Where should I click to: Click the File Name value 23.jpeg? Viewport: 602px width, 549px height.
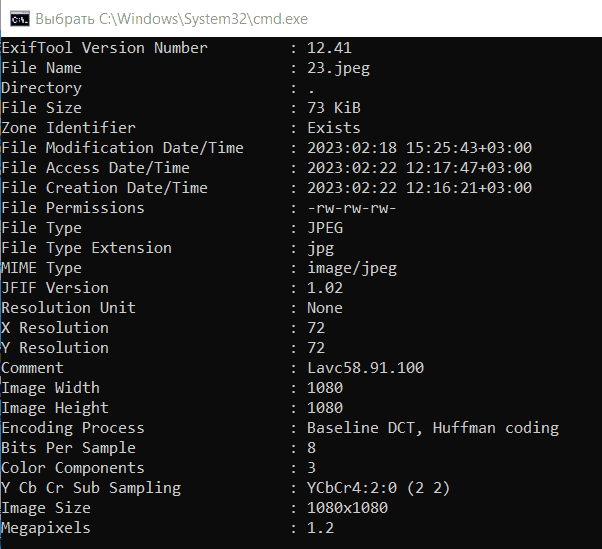click(x=338, y=68)
